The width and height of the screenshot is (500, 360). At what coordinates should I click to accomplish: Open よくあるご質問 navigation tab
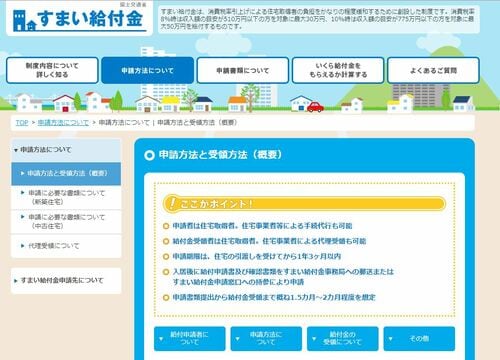point(433,70)
